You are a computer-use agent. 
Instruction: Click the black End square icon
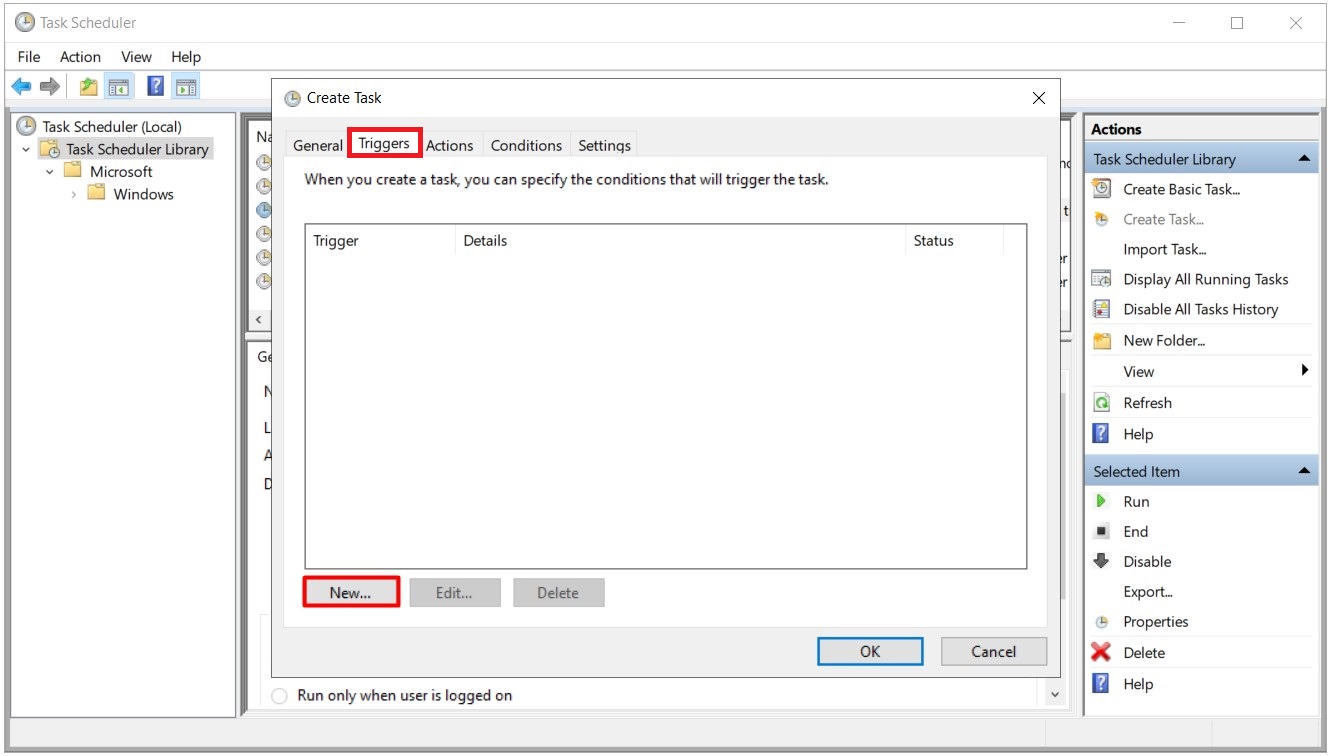[1101, 531]
